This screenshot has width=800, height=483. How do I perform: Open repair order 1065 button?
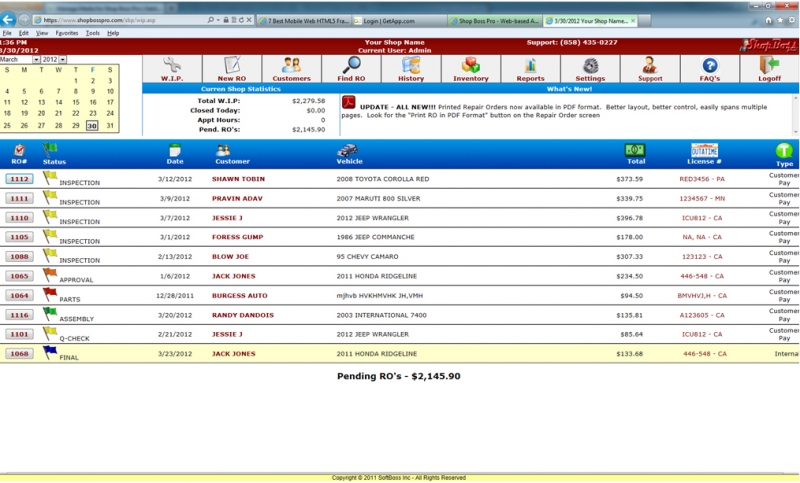pyautogui.click(x=19, y=276)
